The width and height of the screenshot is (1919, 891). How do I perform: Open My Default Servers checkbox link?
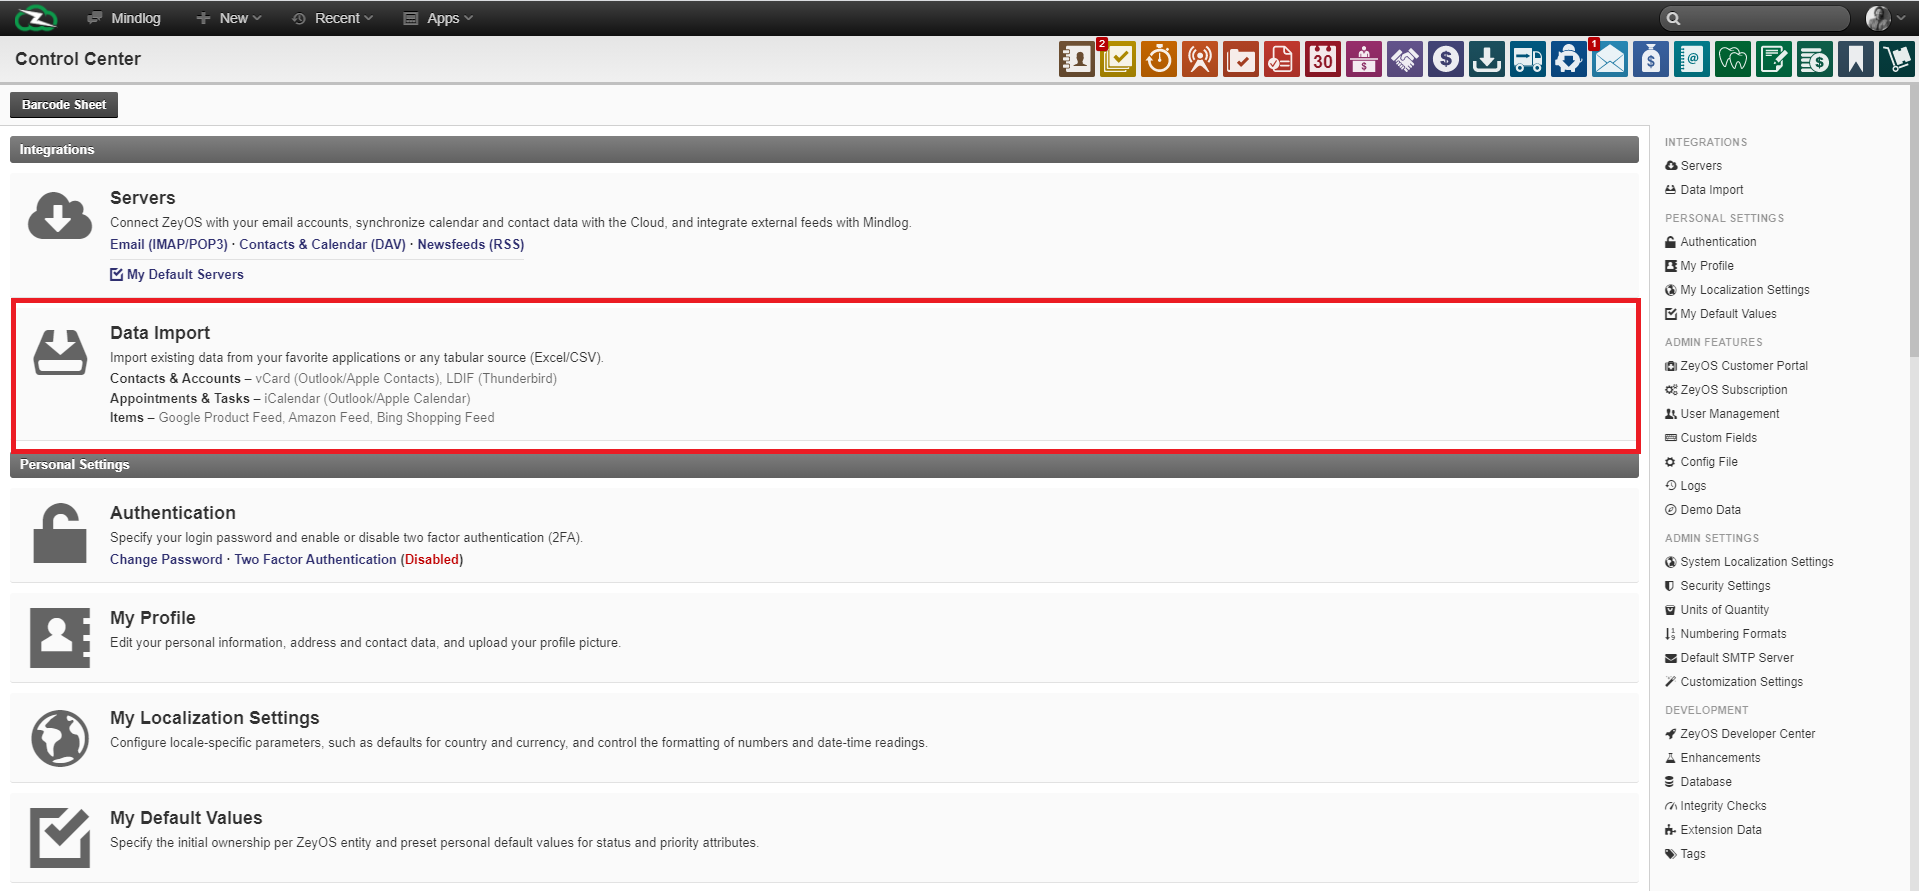point(184,275)
